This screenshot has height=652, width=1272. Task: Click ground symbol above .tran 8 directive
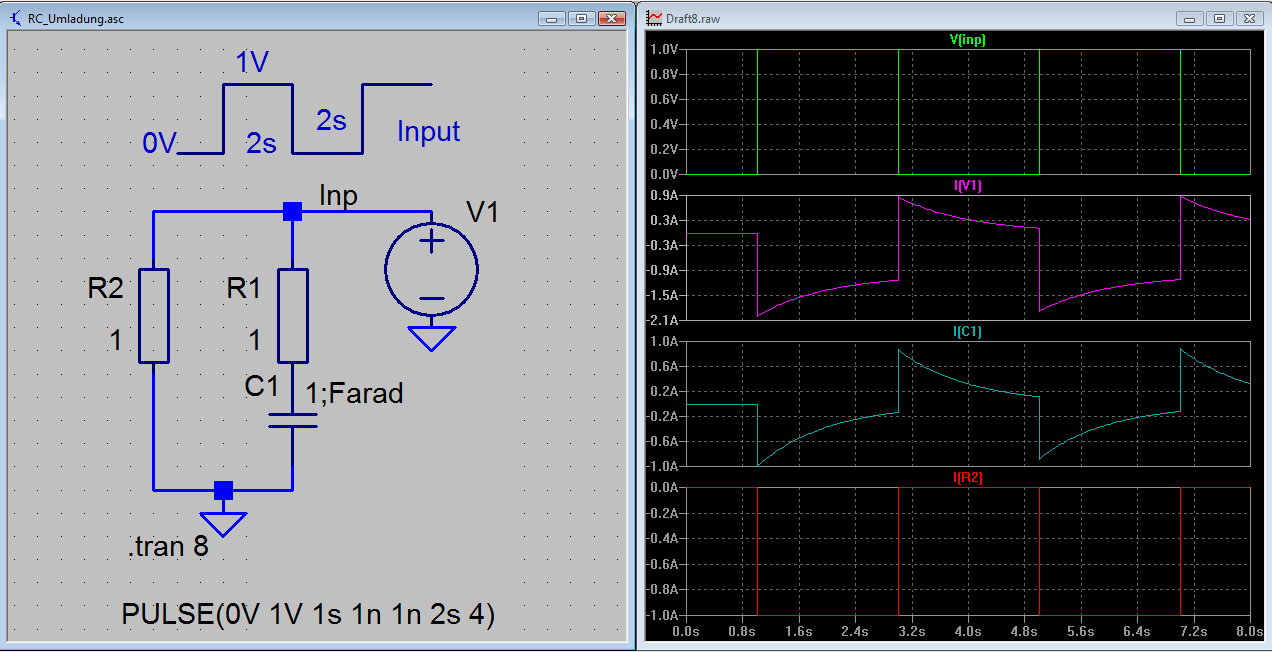(x=223, y=524)
